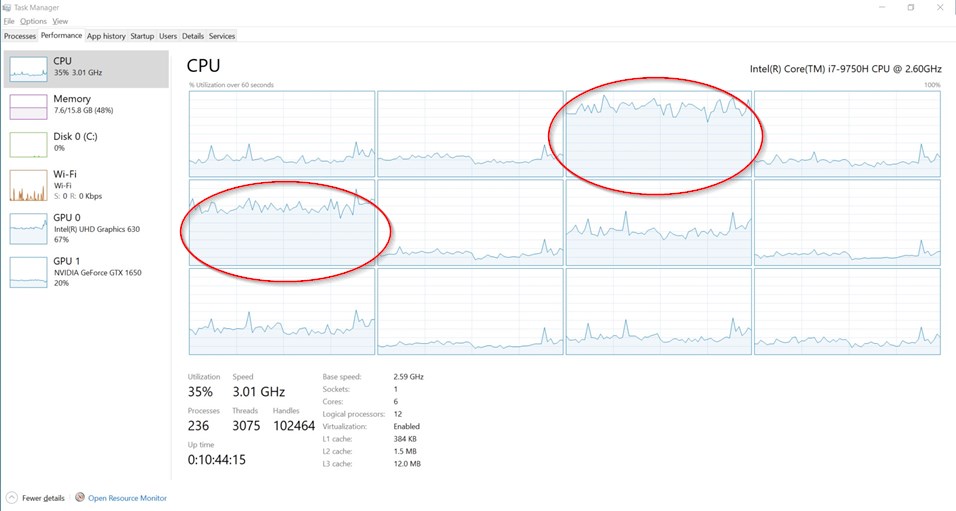Image resolution: width=956 pixels, height=511 pixels.
Task: Open the View menu
Action: click(60, 21)
